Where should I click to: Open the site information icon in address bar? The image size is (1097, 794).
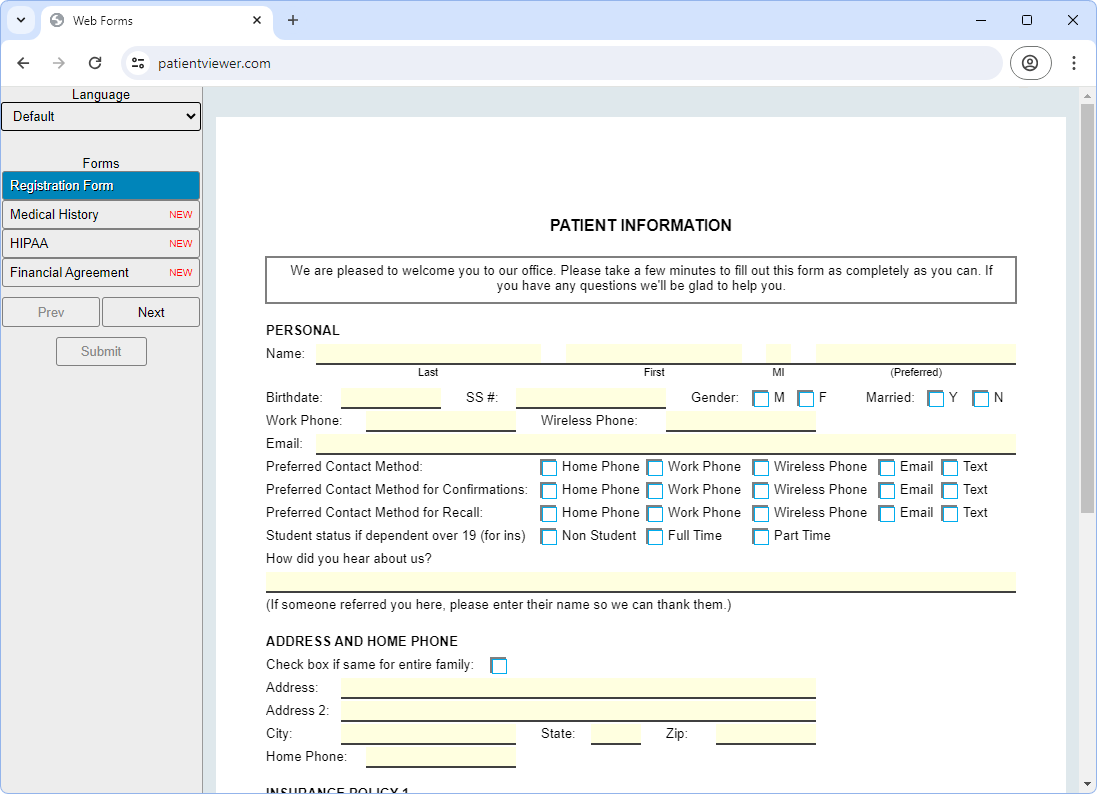pyautogui.click(x=139, y=63)
